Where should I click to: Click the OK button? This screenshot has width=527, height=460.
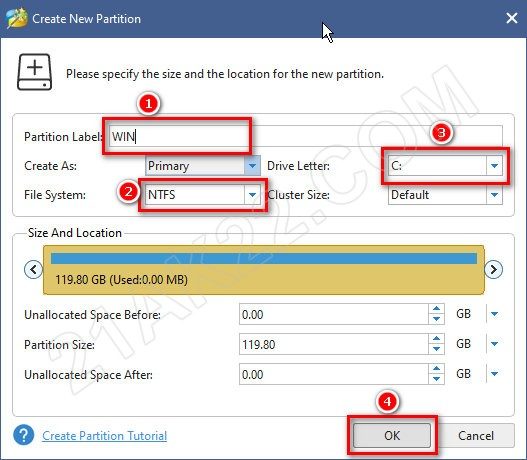pos(392,435)
